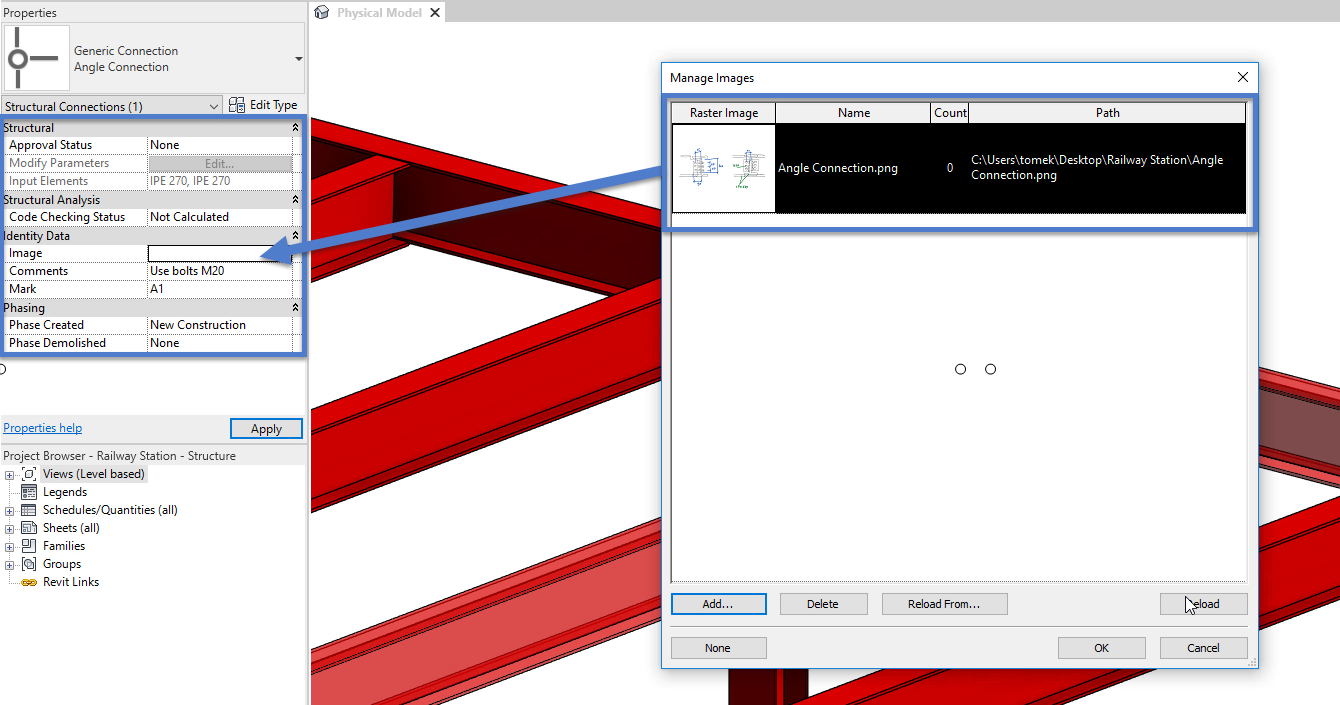Click the Groups icon in the browser
The image size is (1340, 705).
point(29,564)
